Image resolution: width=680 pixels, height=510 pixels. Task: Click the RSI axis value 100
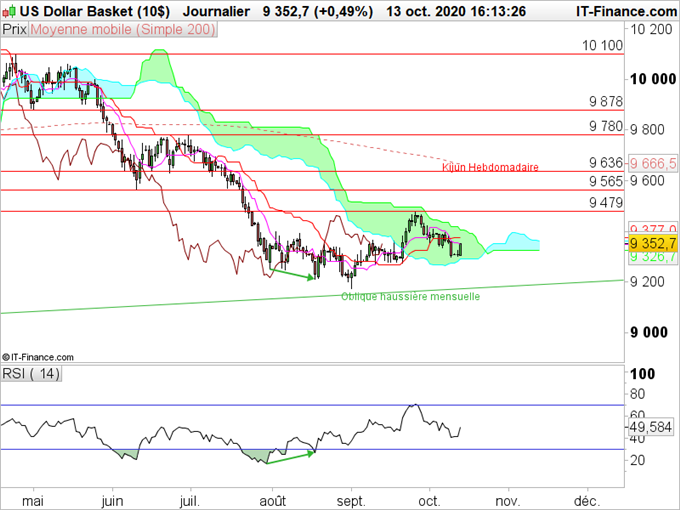click(642, 374)
